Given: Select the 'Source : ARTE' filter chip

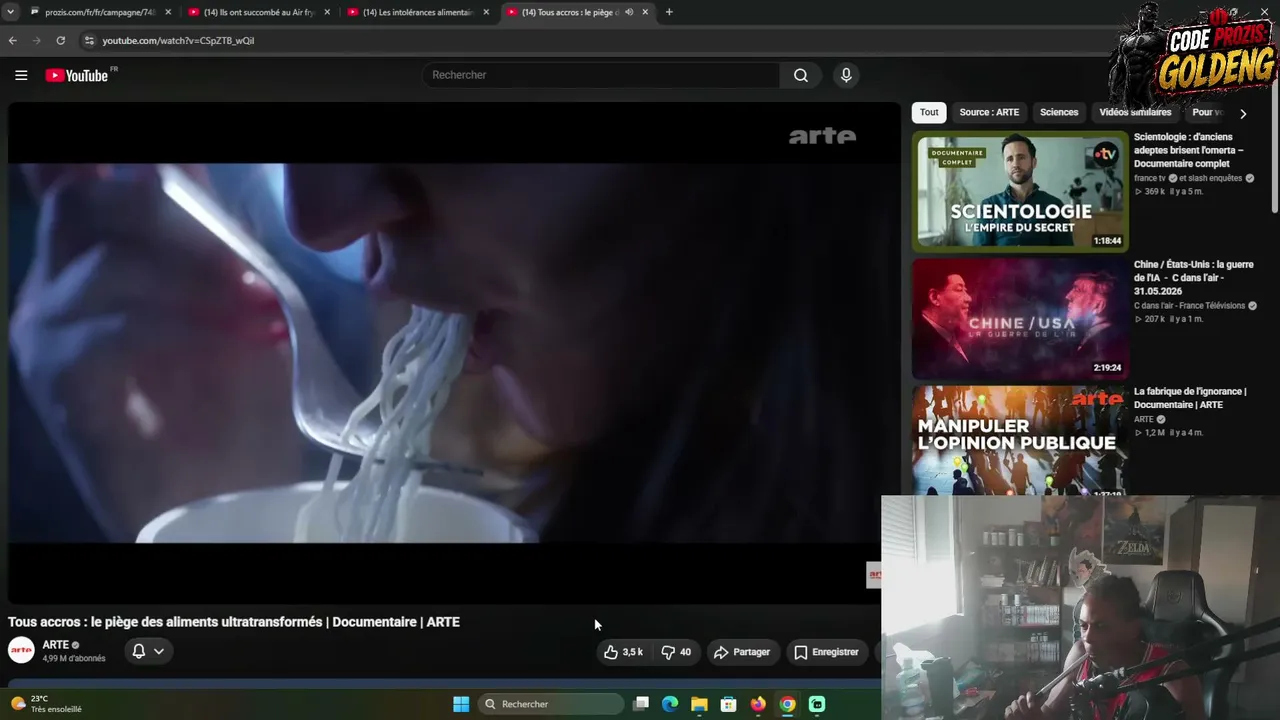Looking at the screenshot, I should point(989,113).
